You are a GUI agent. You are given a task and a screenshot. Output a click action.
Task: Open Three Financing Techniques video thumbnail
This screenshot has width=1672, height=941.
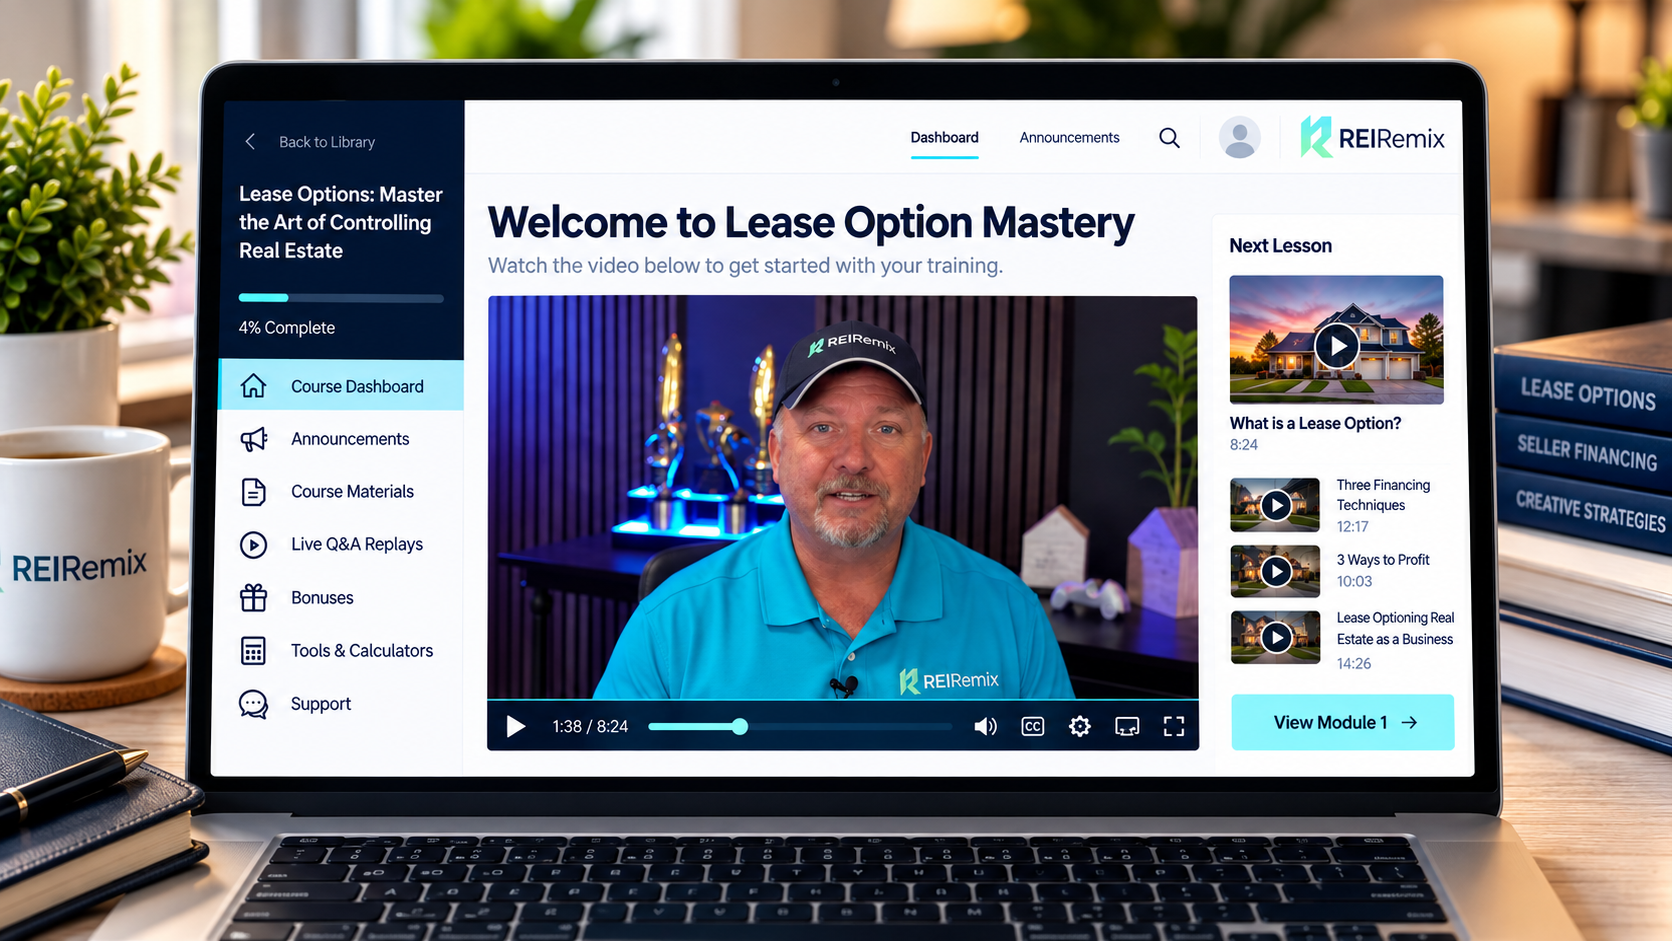pos(1275,505)
